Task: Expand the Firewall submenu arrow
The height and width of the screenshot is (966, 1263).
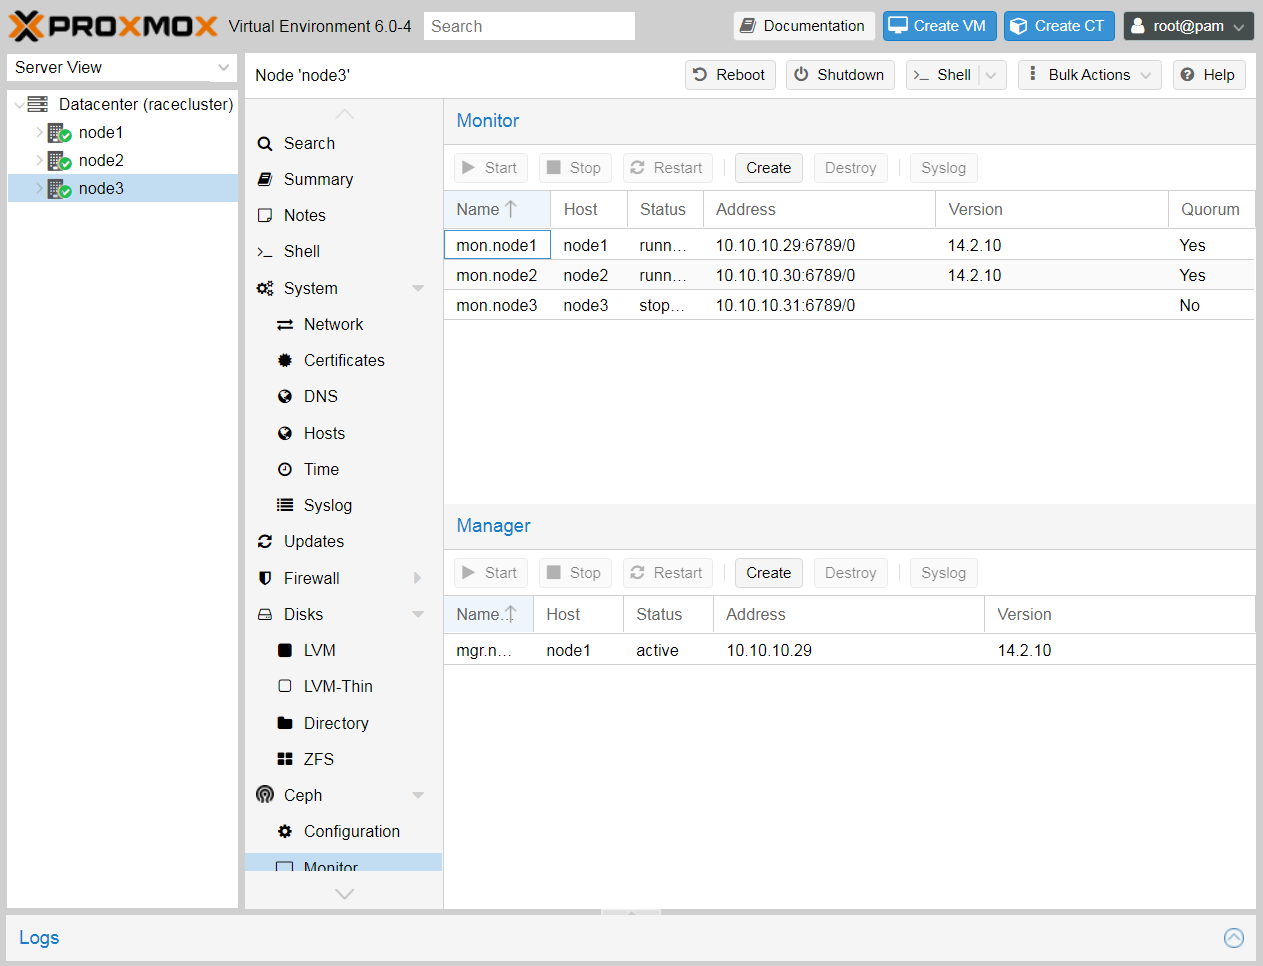Action: [x=418, y=578]
